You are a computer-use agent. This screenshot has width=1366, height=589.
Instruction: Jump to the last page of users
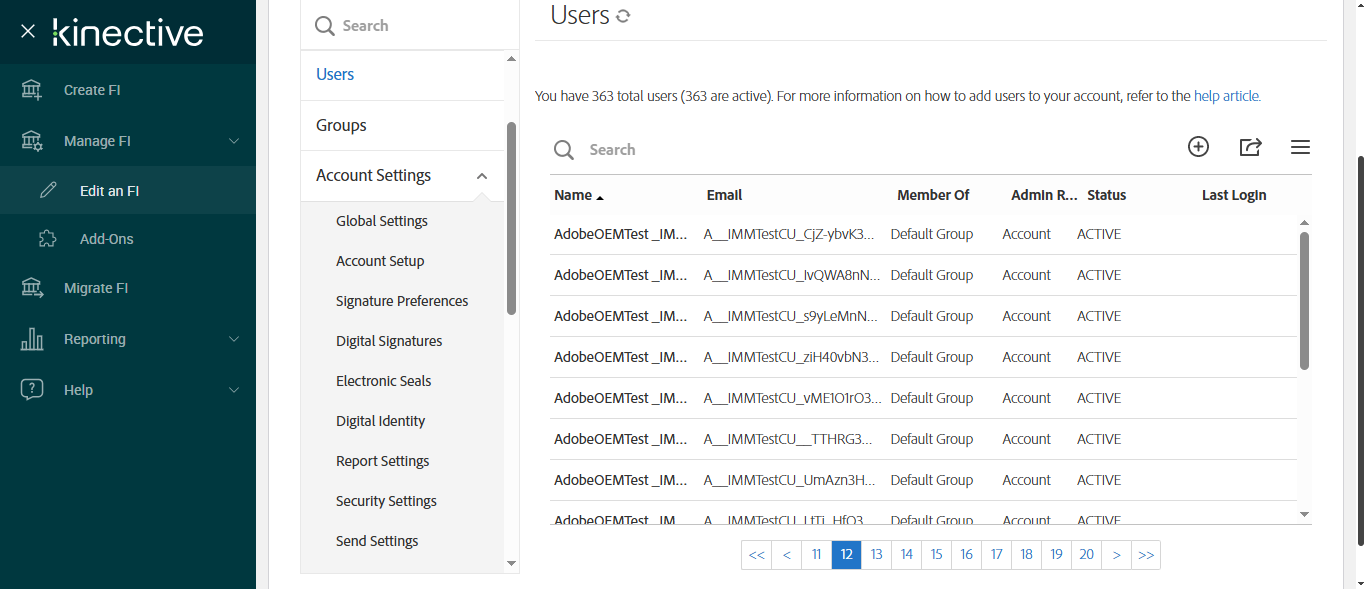pyautogui.click(x=1146, y=555)
